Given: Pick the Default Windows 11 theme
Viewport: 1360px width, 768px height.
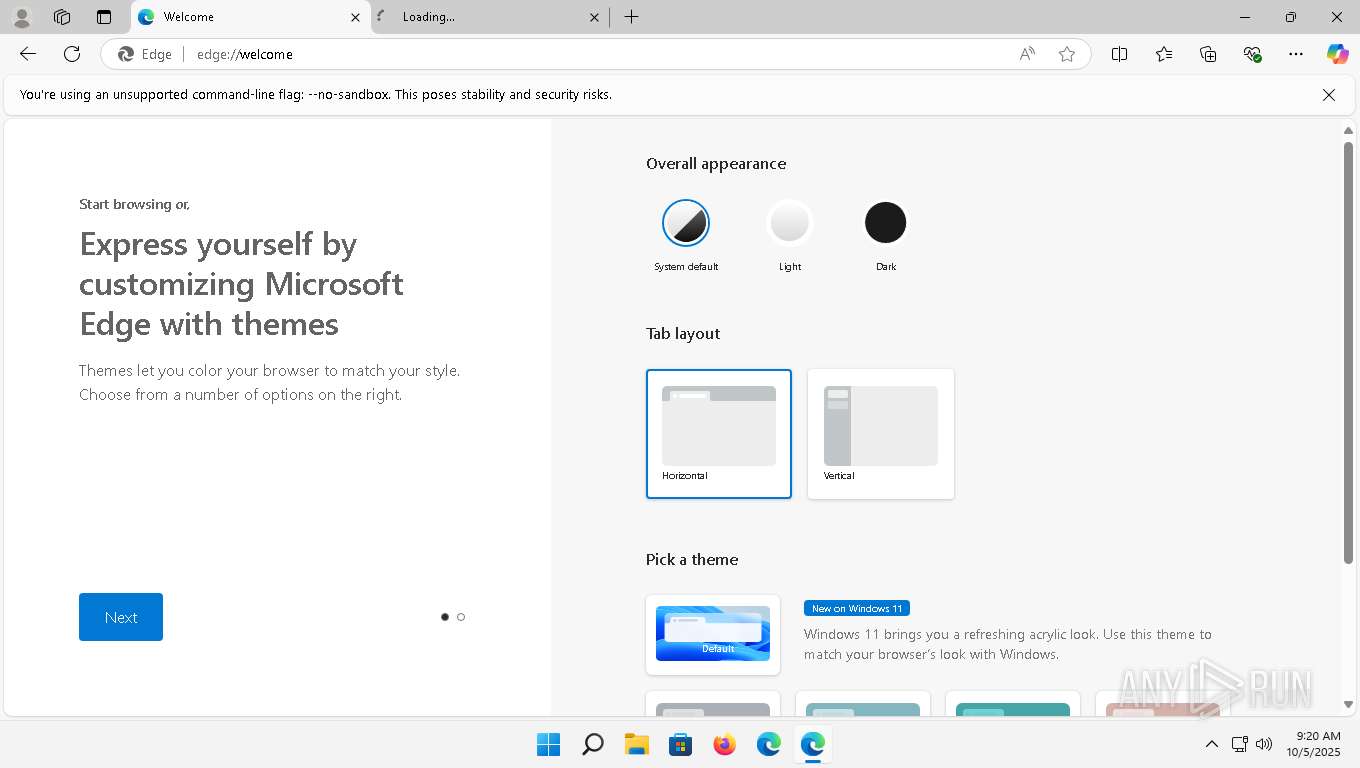Looking at the screenshot, I should [713, 634].
